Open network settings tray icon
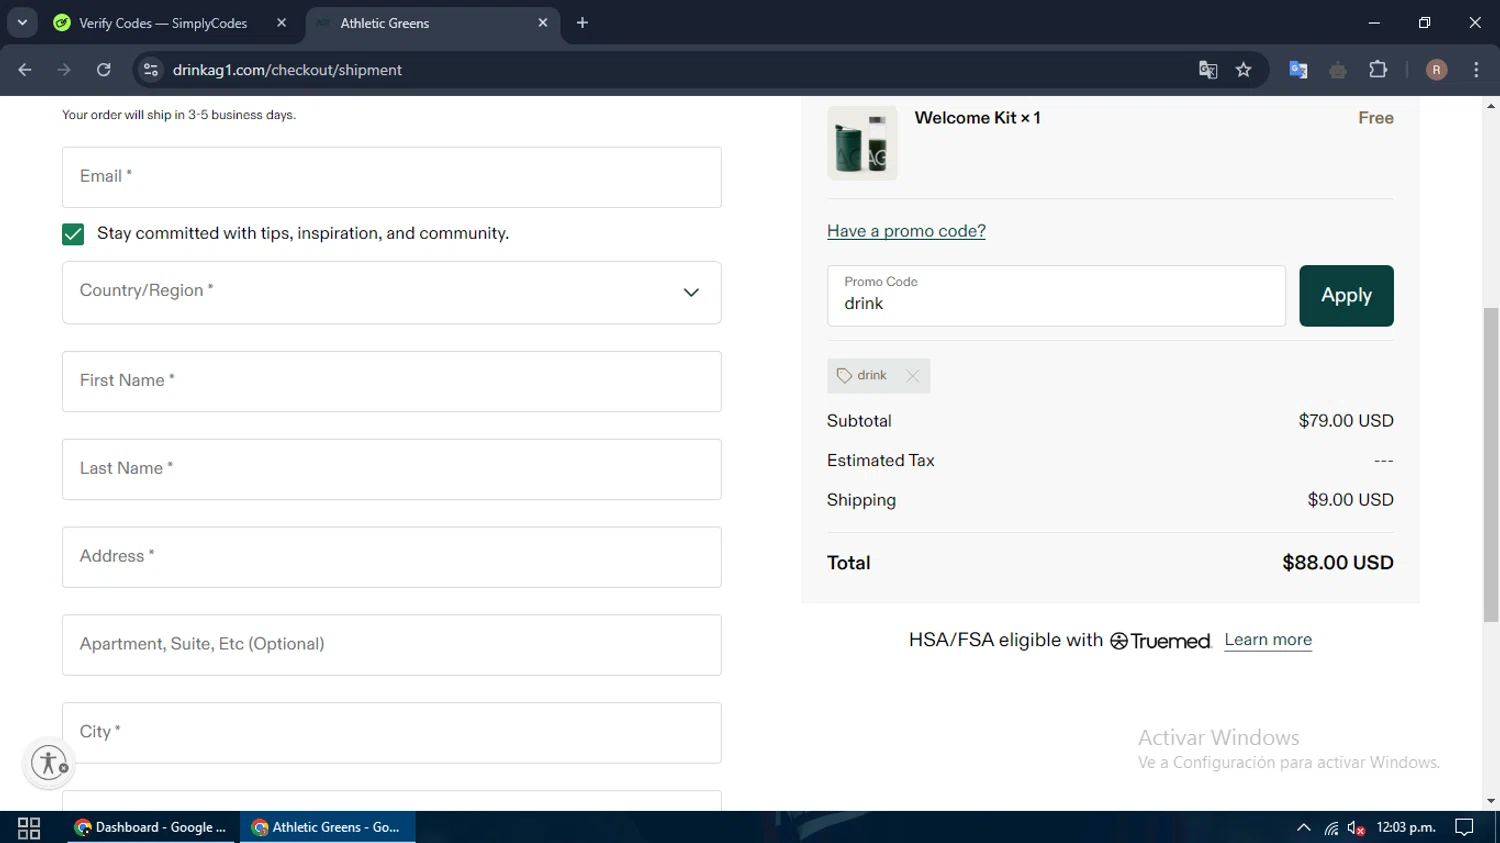The width and height of the screenshot is (1500, 843). [x=1331, y=828]
